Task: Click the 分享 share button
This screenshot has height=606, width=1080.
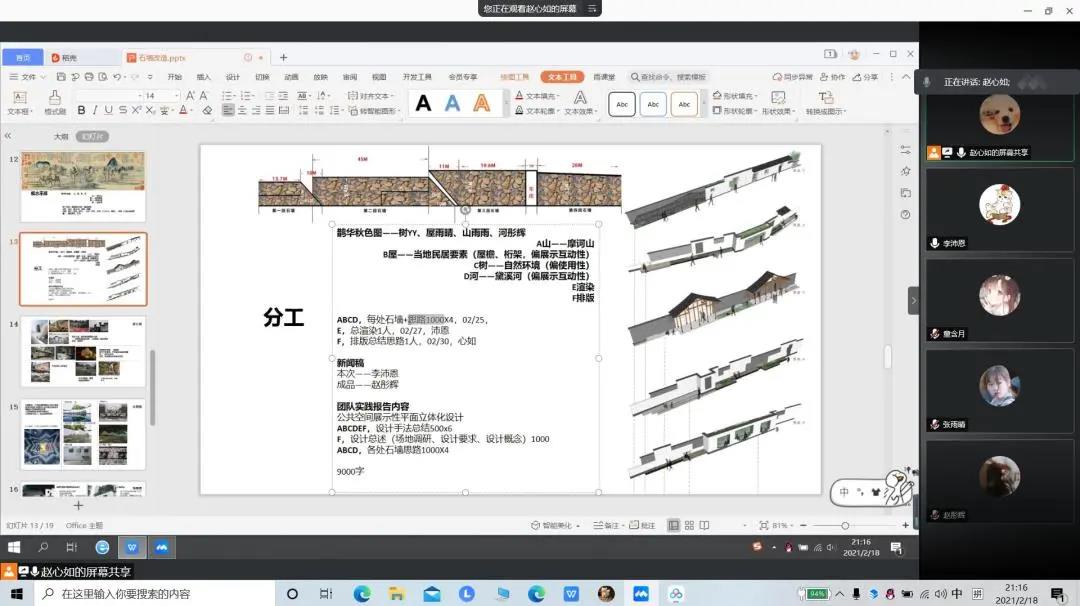Action: point(865,77)
